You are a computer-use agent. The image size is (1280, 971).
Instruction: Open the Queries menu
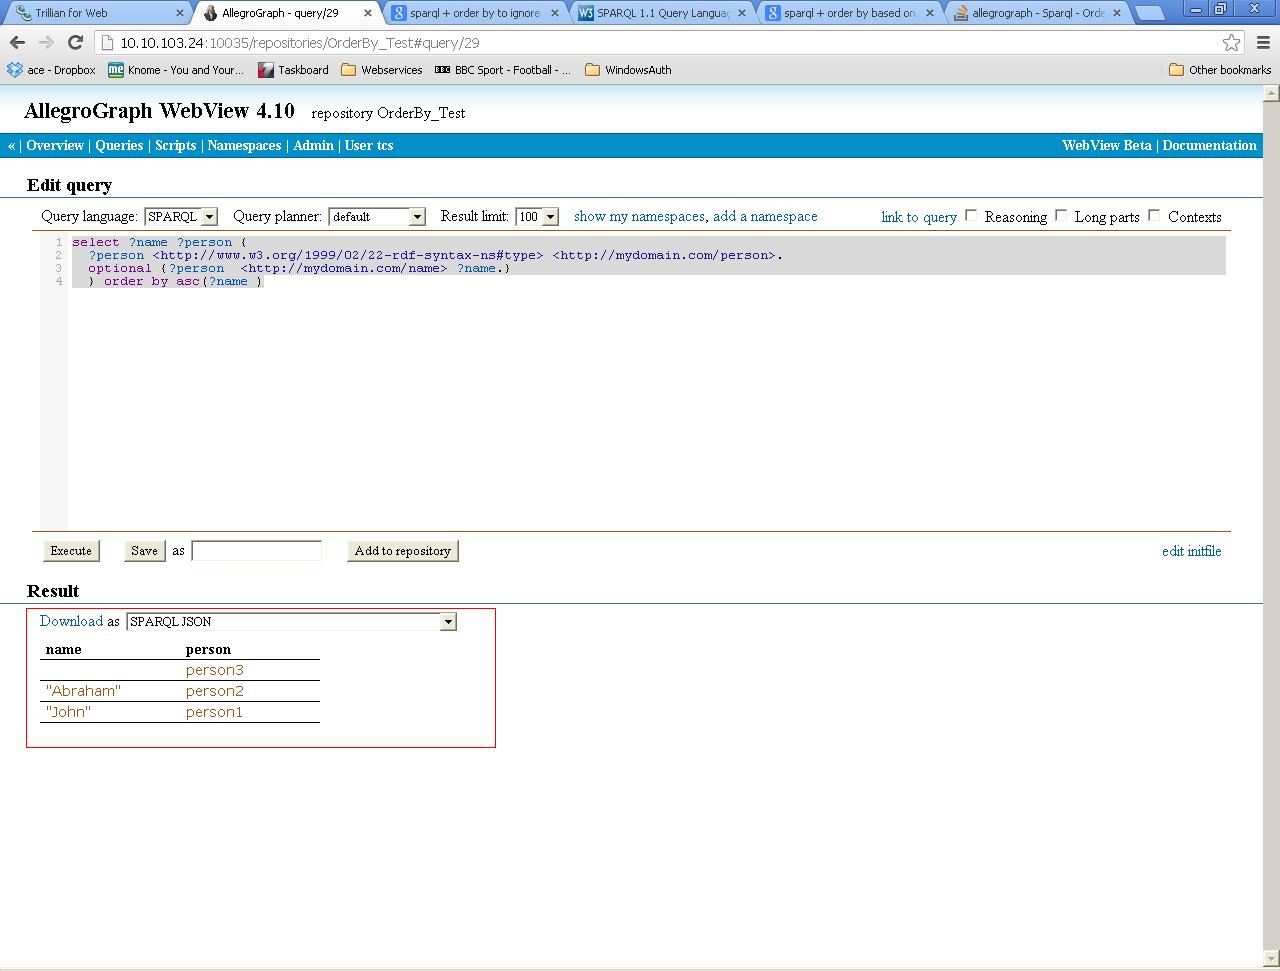tap(119, 145)
